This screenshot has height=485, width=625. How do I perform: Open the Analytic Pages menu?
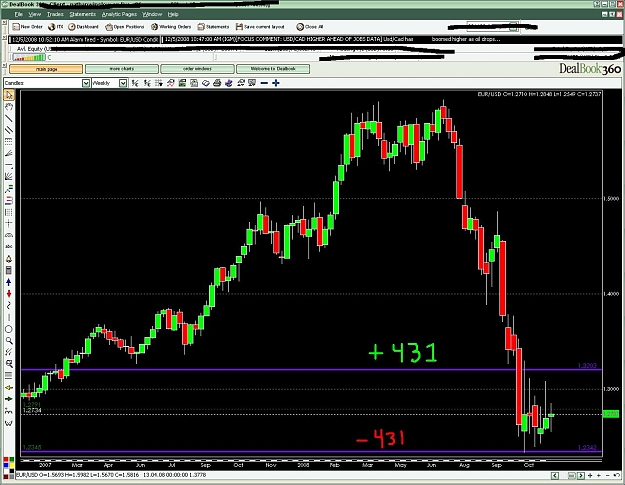click(x=119, y=14)
